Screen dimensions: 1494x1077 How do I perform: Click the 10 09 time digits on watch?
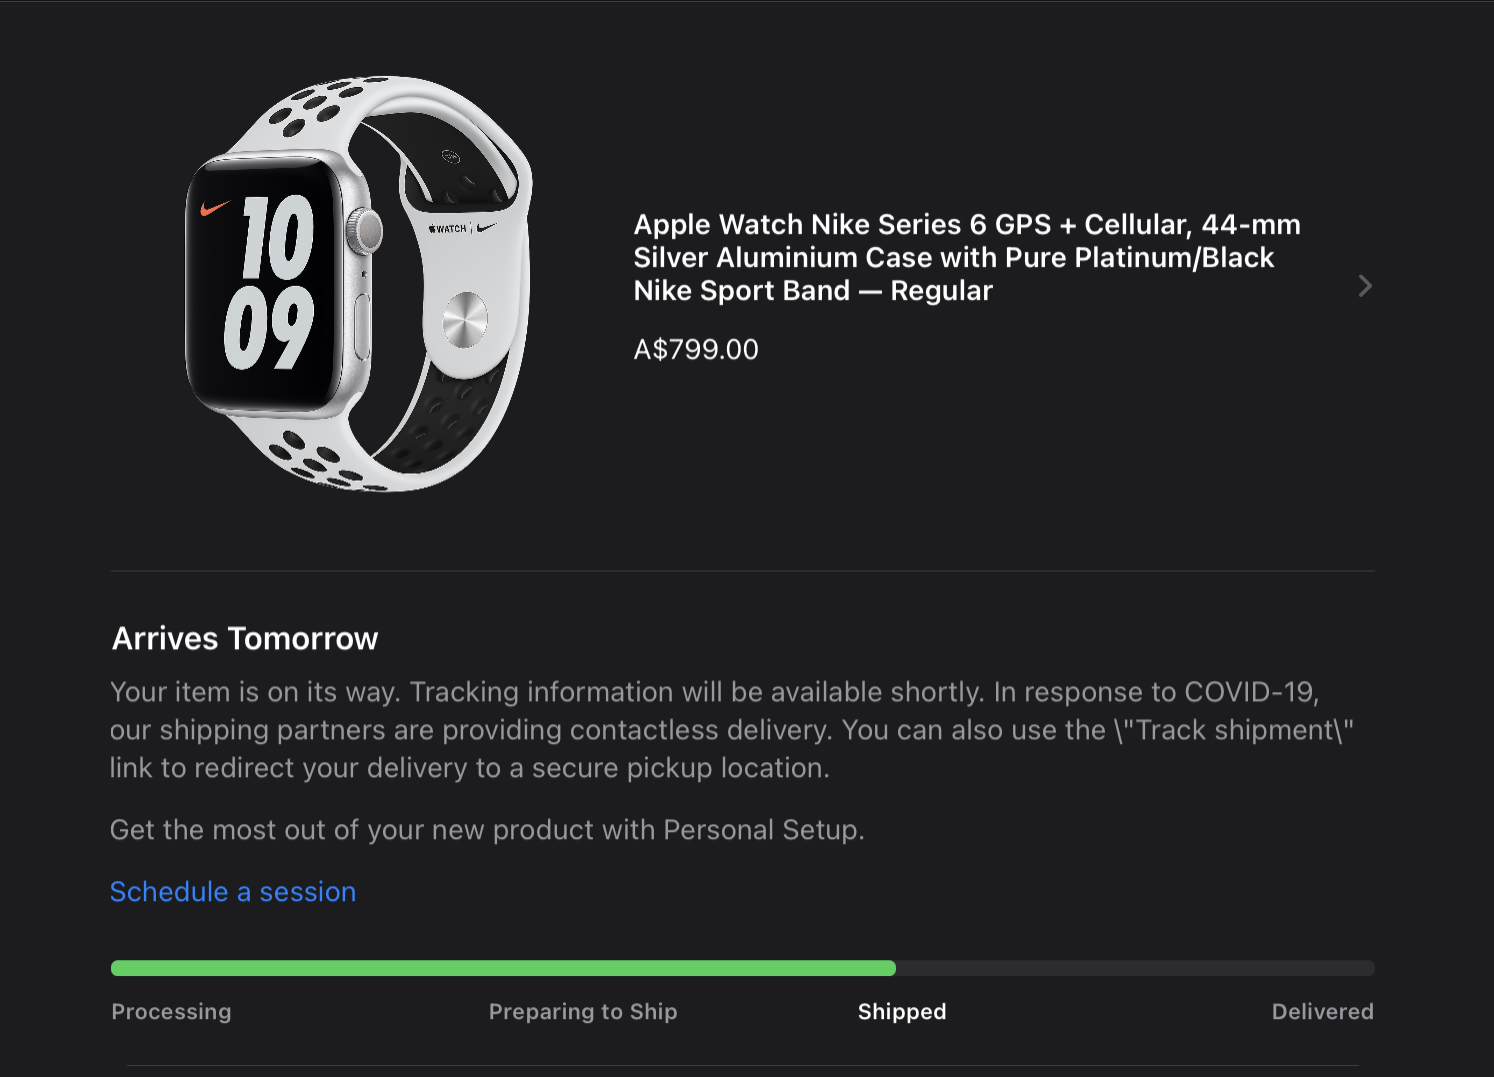pyautogui.click(x=269, y=281)
